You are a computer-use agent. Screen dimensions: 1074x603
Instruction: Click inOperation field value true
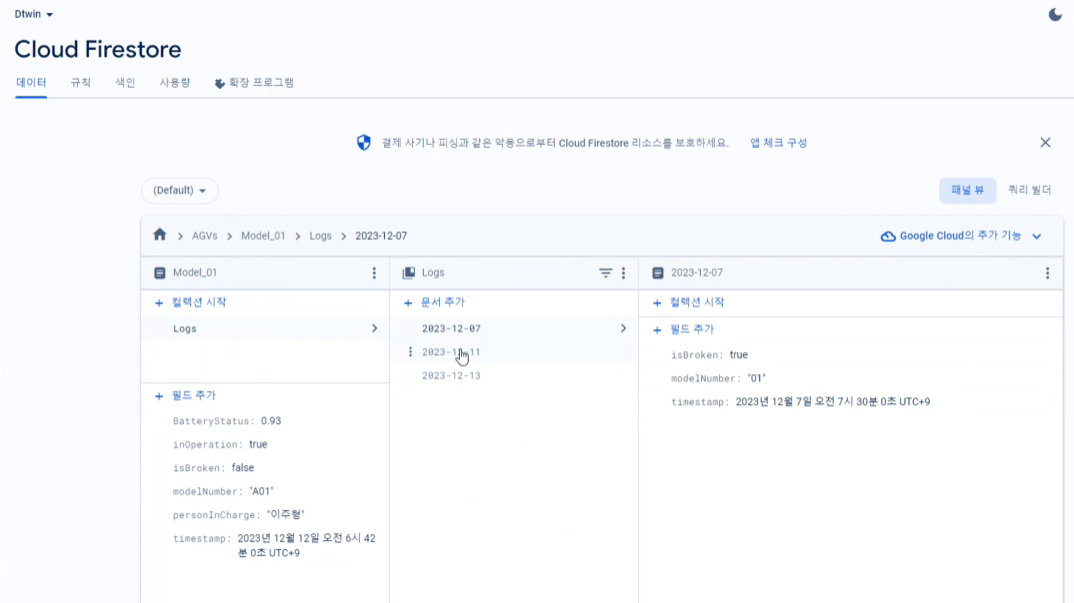point(258,444)
